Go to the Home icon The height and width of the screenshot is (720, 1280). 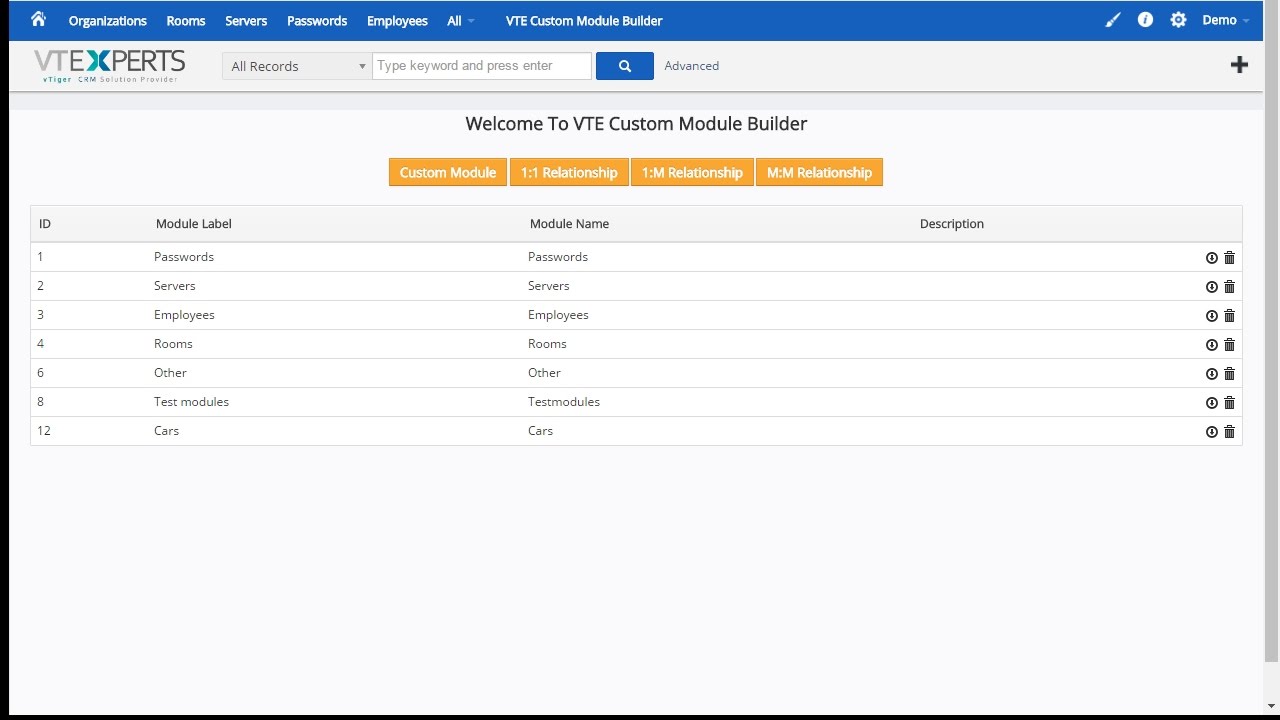point(38,19)
